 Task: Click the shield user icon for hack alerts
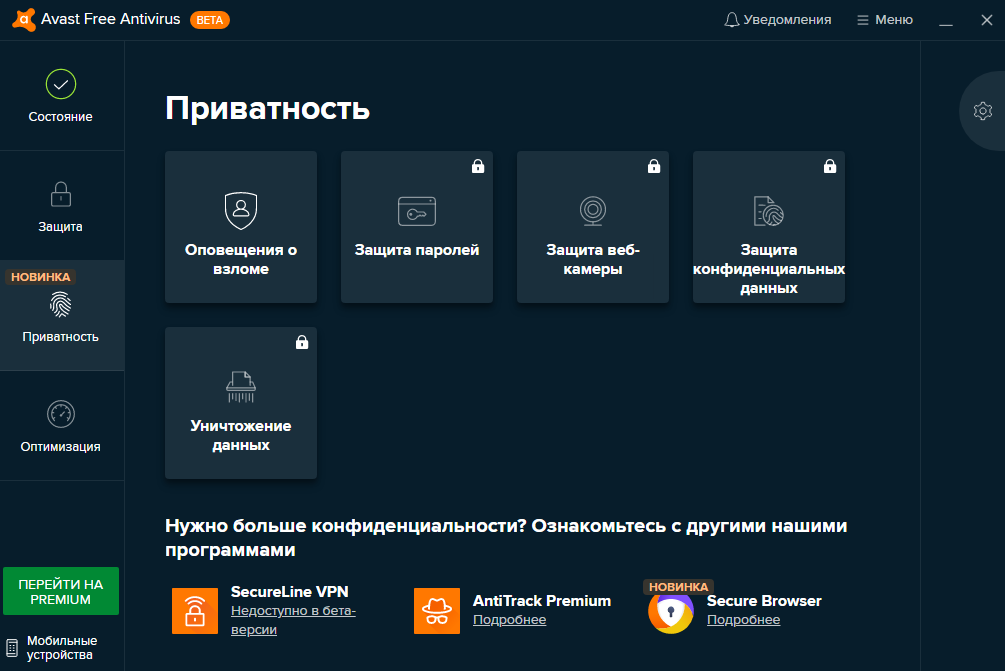[241, 210]
